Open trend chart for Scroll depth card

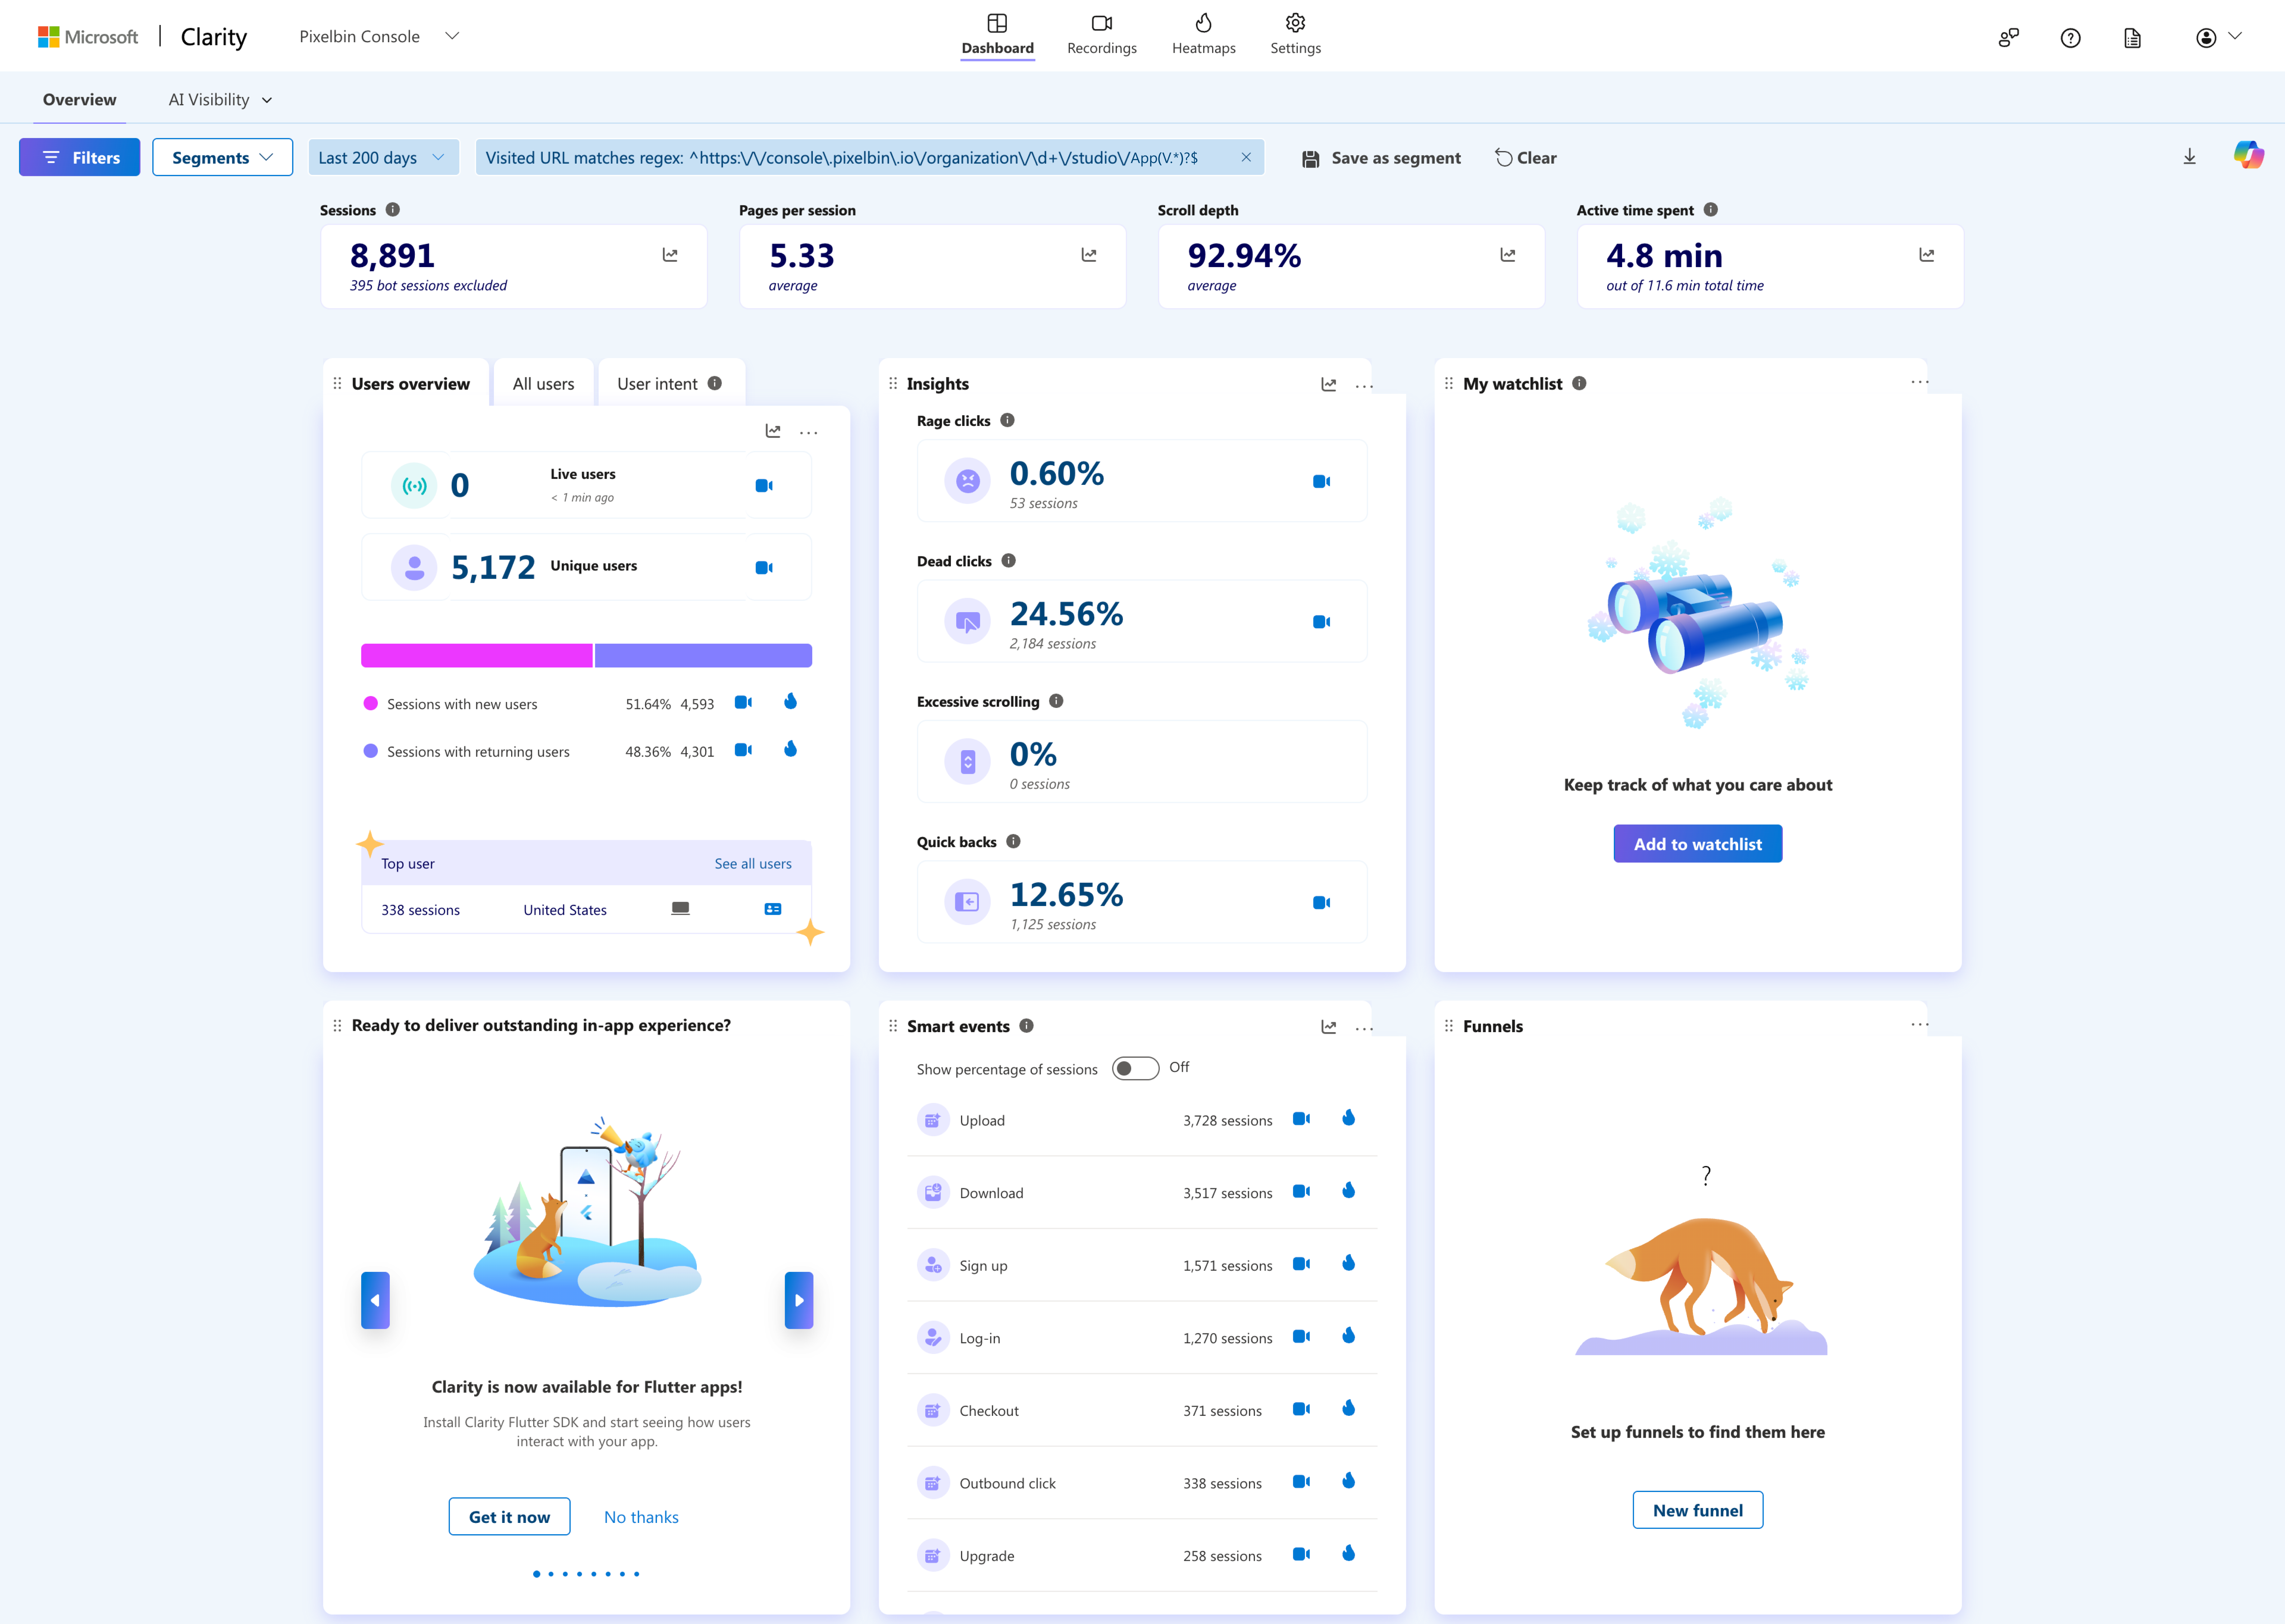1508,255
